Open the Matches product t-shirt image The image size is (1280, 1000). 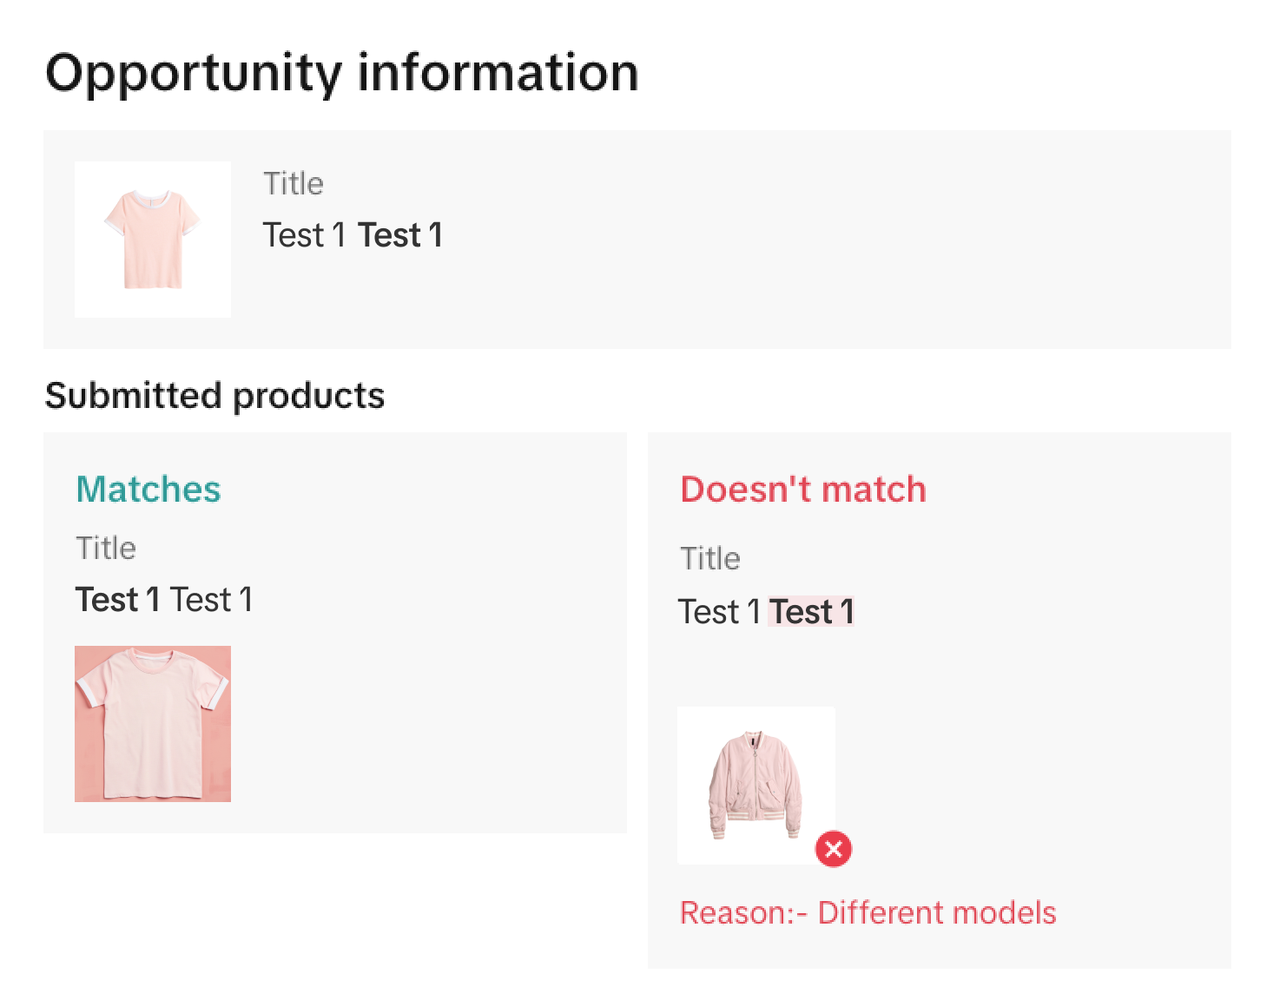[153, 724]
